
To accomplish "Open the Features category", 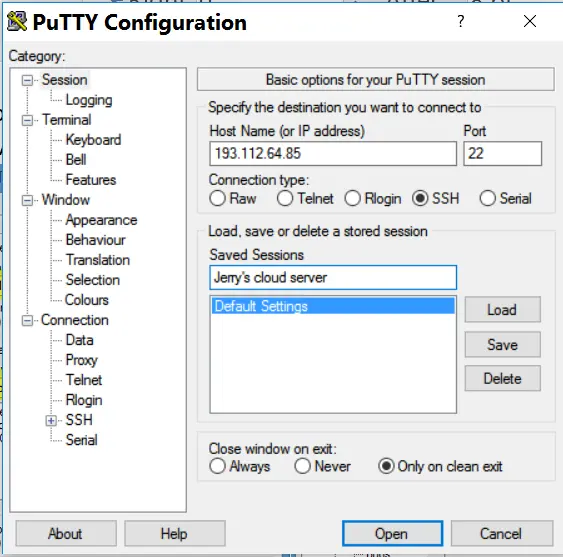I will coord(91,180).
